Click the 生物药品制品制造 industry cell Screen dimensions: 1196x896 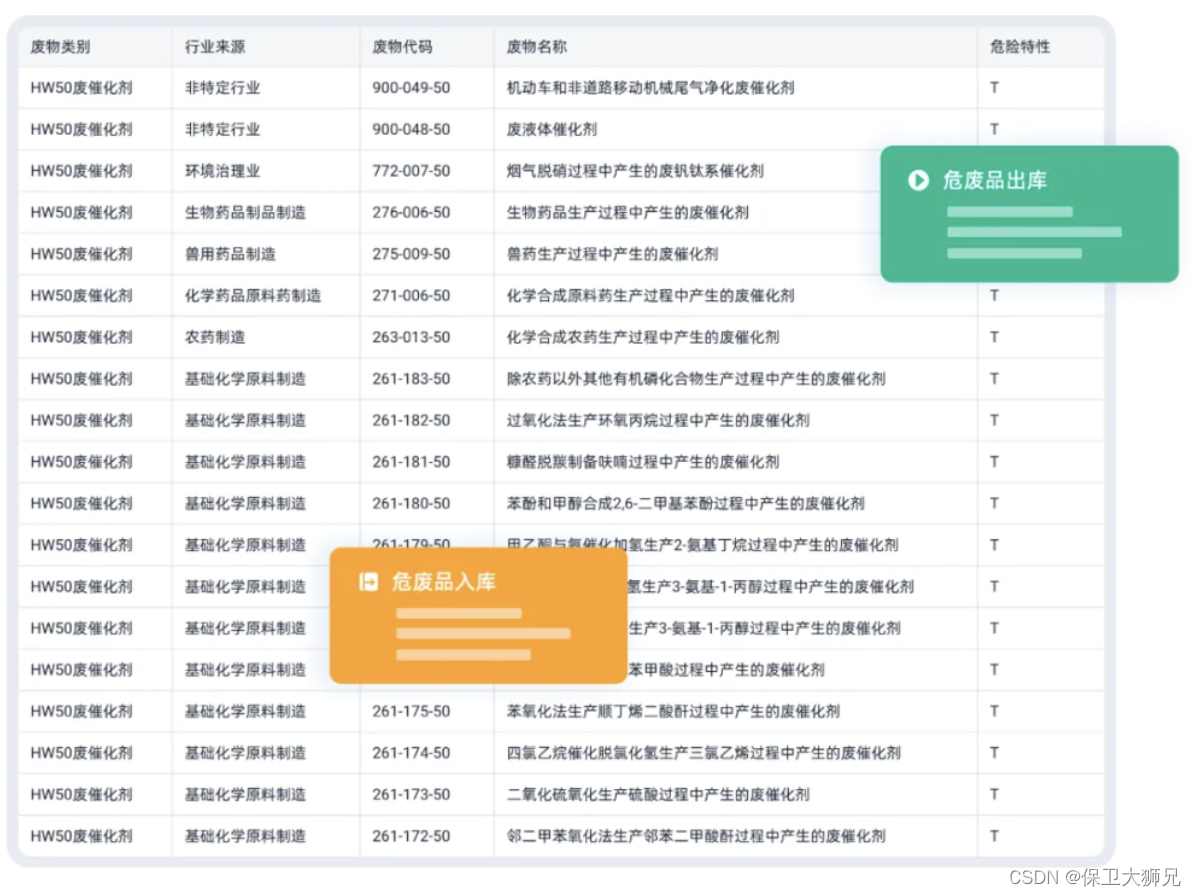[x=246, y=213]
